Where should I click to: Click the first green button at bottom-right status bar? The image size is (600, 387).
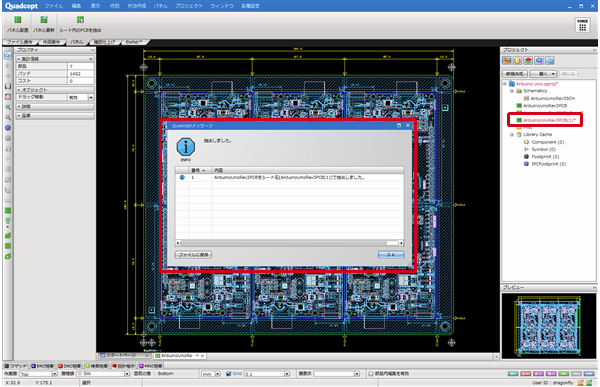click(x=513, y=374)
